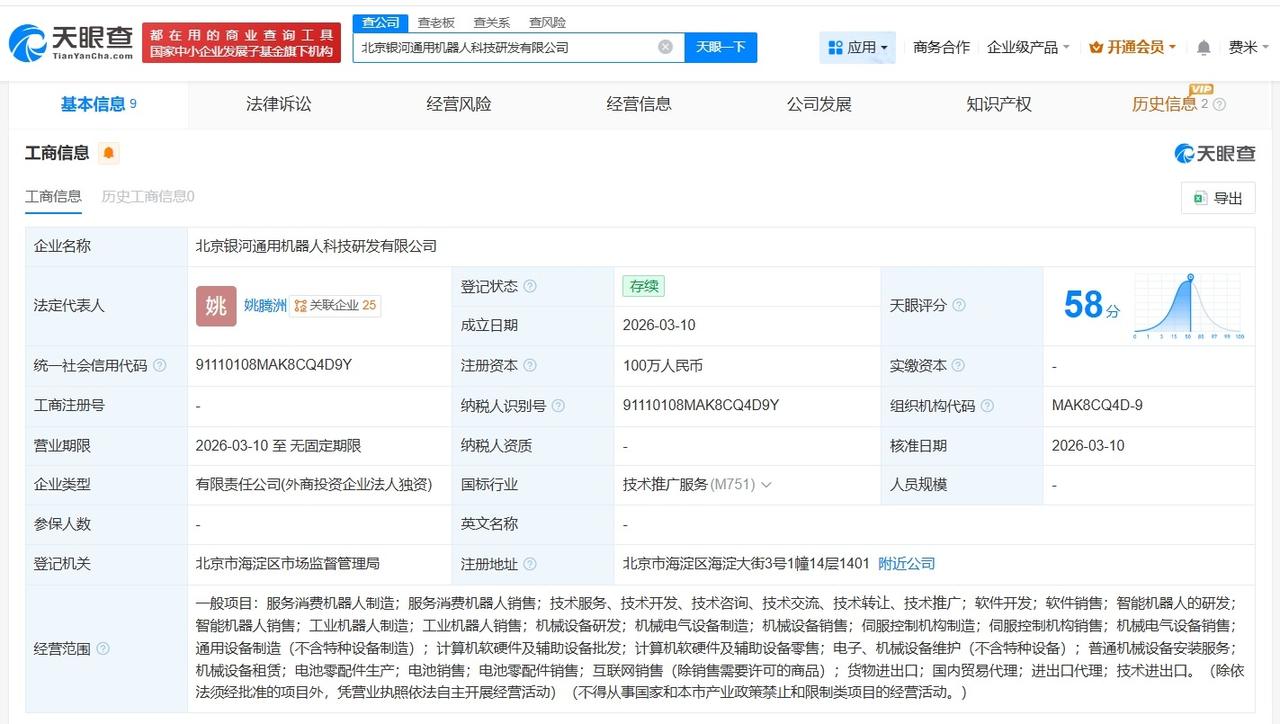Expand the 技术推广服务(M751) industry chevron
The height and width of the screenshot is (724, 1280).
click(x=765, y=485)
